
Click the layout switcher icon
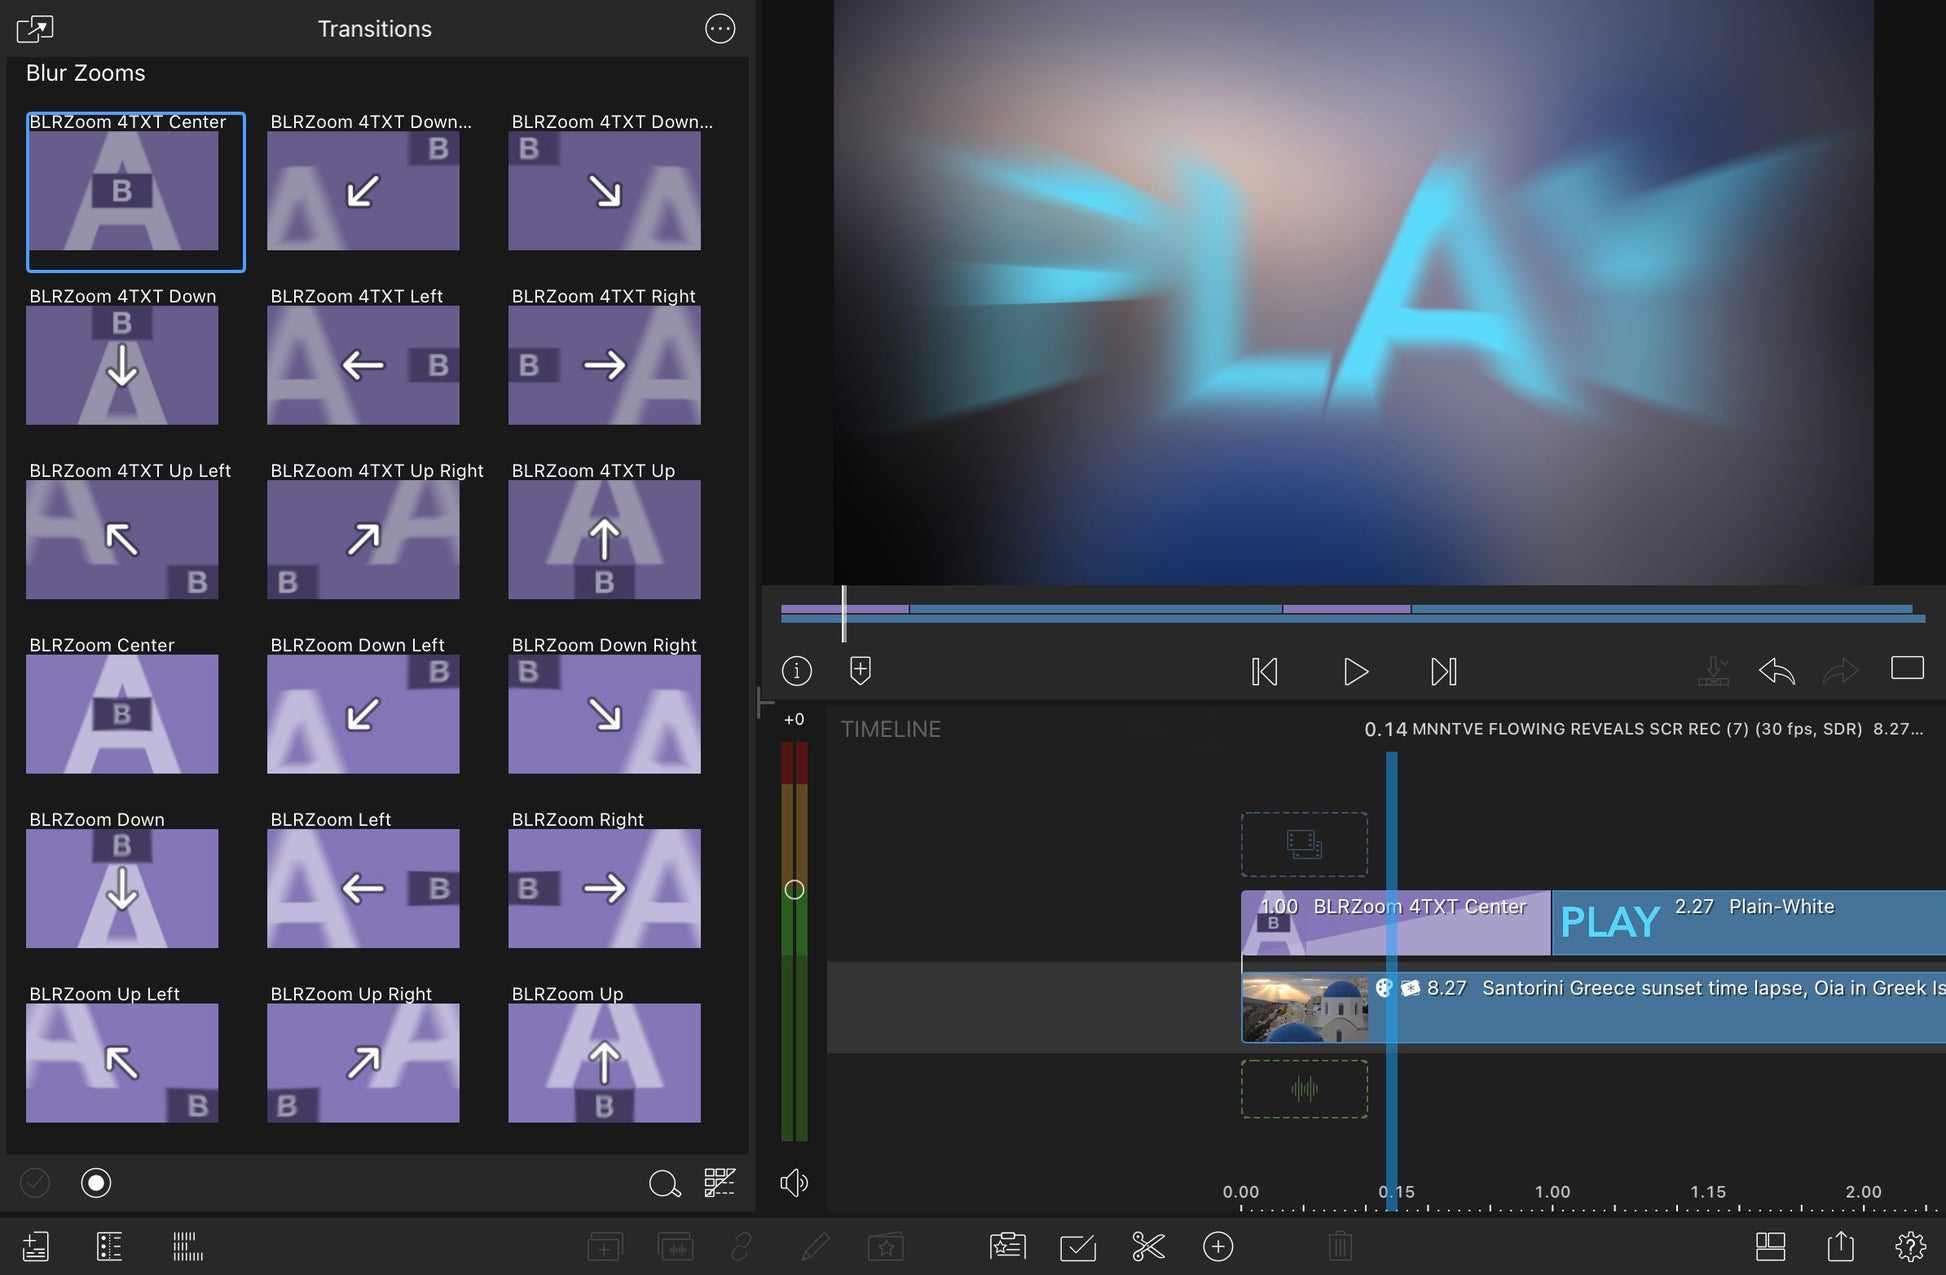coord(1770,1246)
